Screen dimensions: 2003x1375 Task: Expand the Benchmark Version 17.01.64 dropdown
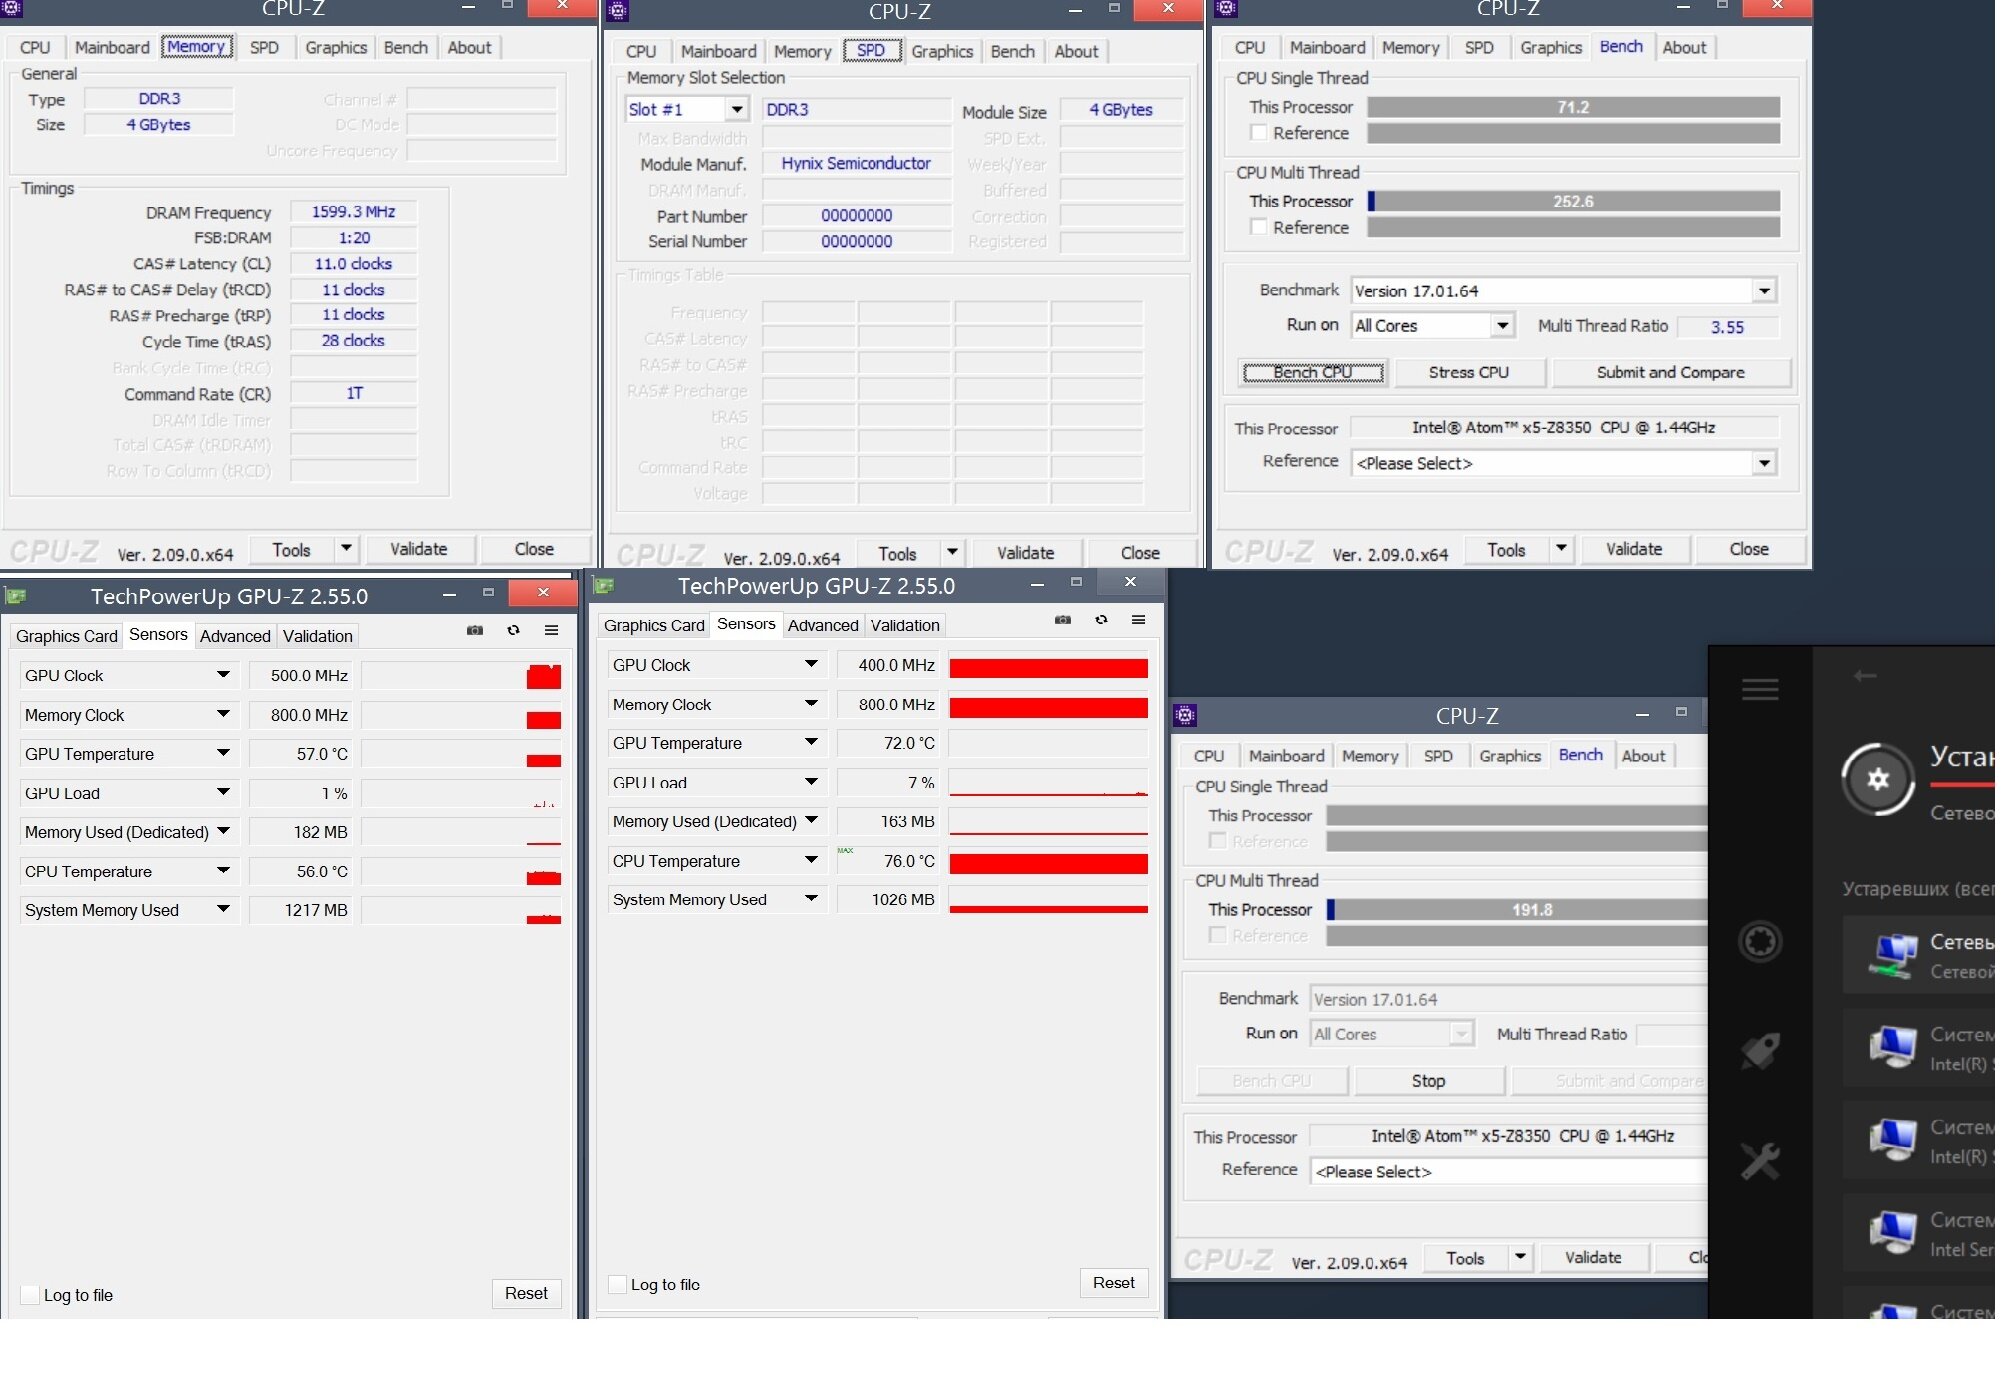coord(1764,291)
